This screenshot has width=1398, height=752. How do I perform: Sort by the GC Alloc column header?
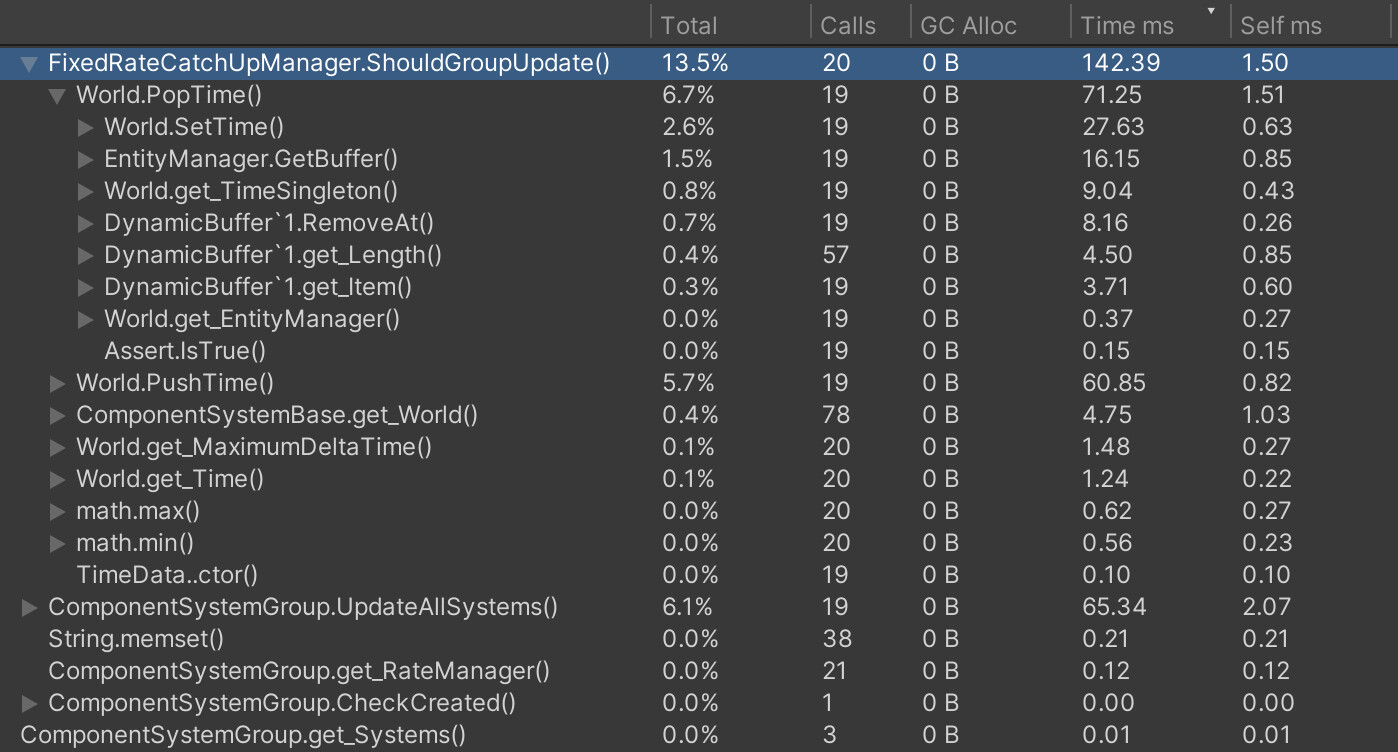coord(990,25)
